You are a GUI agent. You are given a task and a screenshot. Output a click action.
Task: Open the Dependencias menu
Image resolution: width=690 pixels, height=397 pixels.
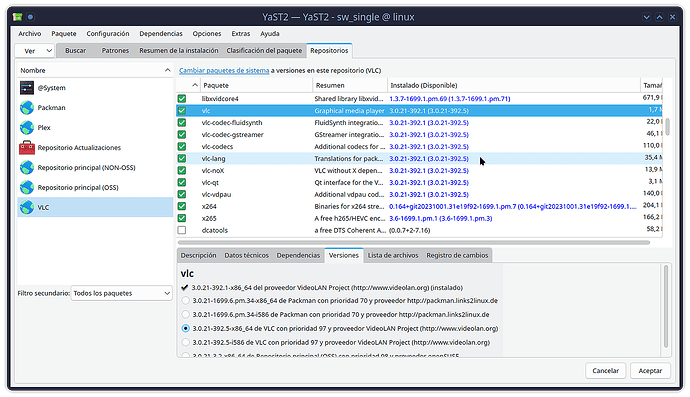[x=161, y=33]
